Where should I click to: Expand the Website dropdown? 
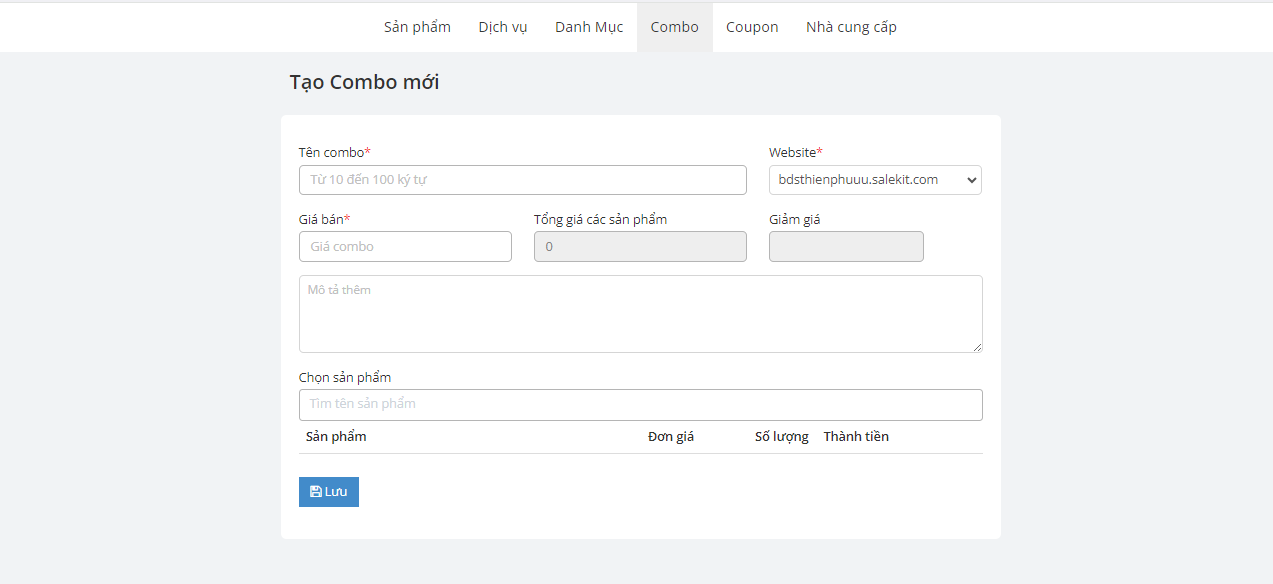tap(875, 180)
